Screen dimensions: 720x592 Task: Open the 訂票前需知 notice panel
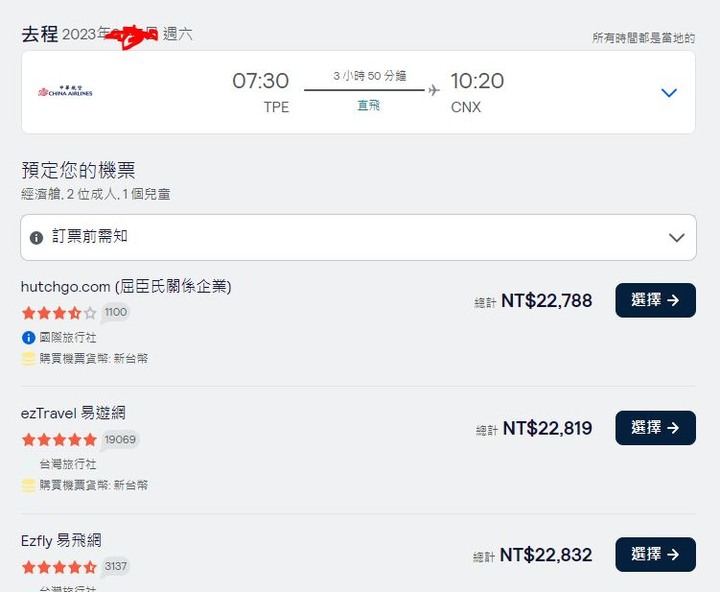[358, 237]
